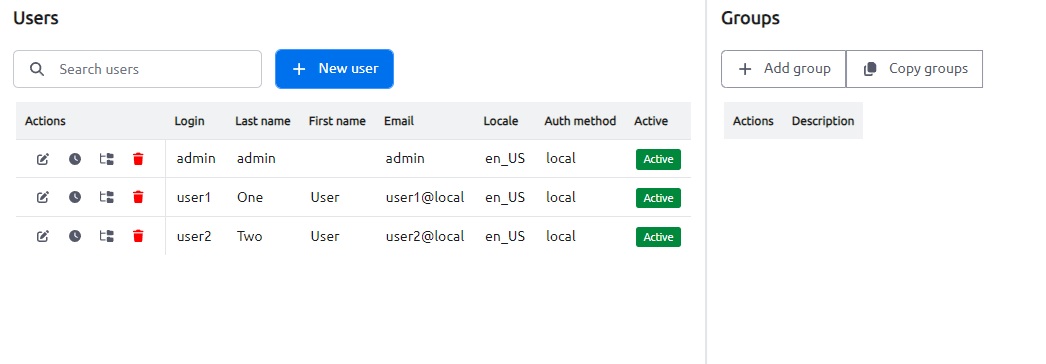Toggle Active badge for user2

658,237
